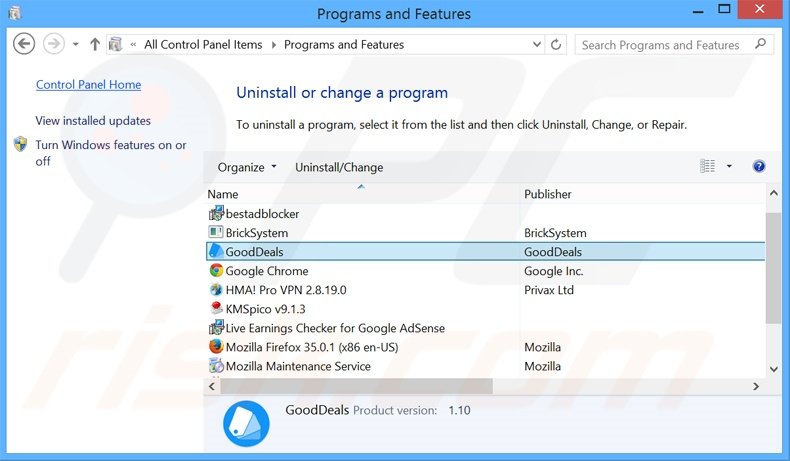
Task: Click the horizontal scrollbar thumb
Action: coord(356,386)
